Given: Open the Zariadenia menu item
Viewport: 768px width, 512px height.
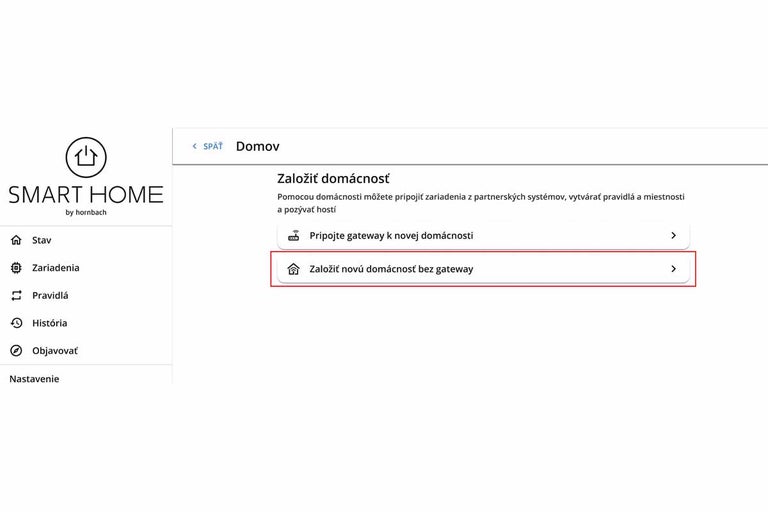Looking at the screenshot, I should tap(55, 268).
